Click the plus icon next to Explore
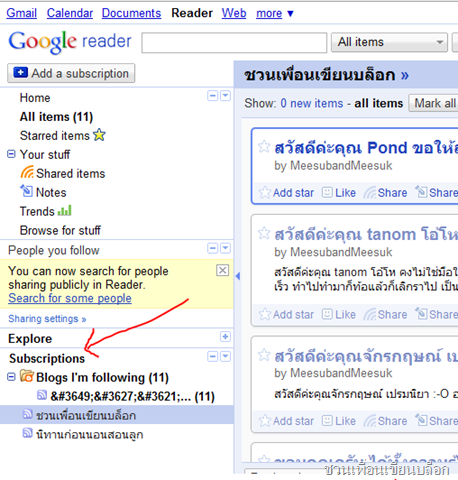The image size is (458, 480). [225, 337]
